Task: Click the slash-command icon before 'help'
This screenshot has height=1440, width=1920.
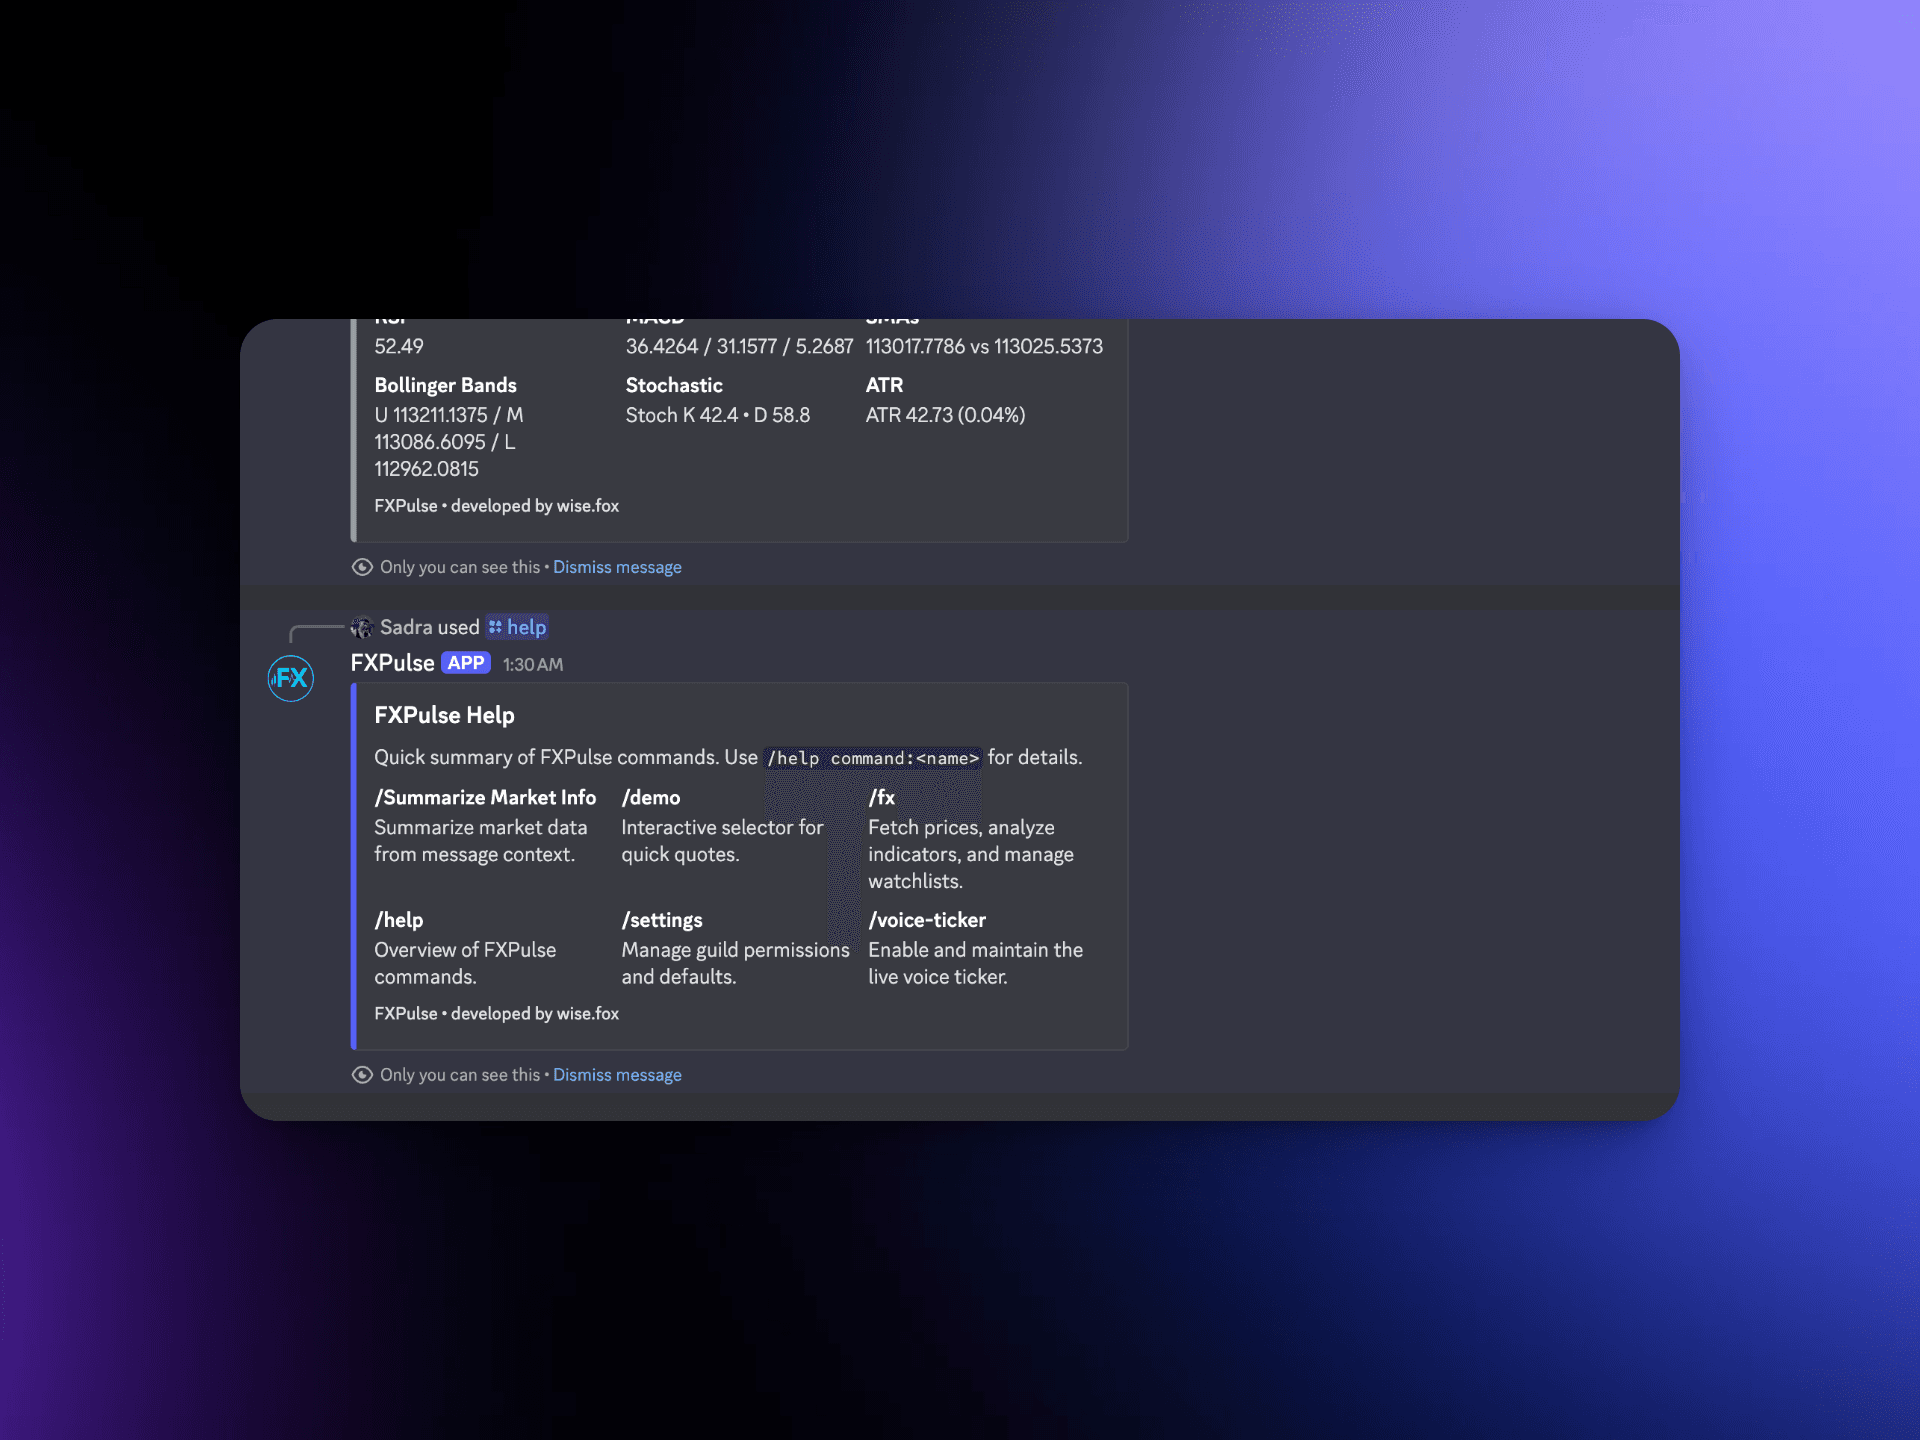Action: point(497,627)
